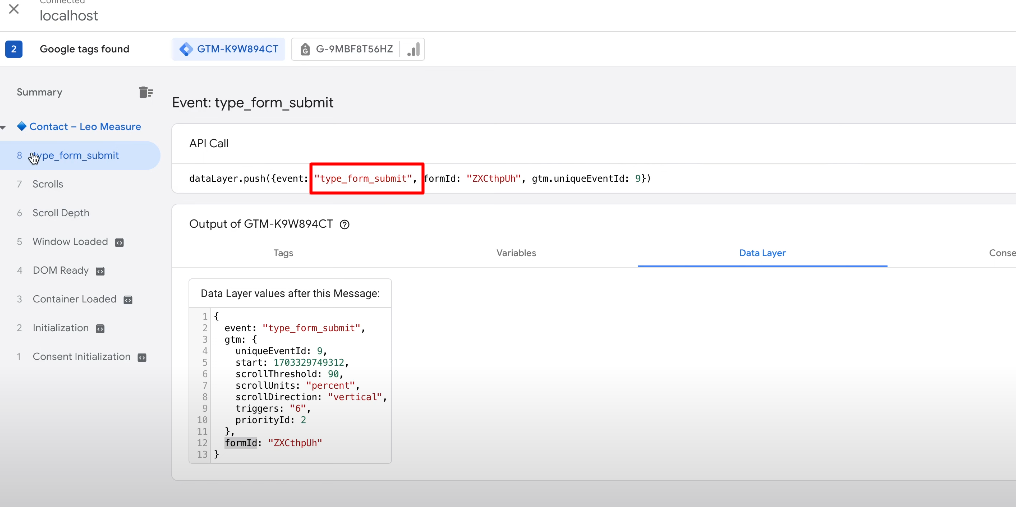Click the uniqueEventId: 9 line in data layer
Viewport: 1016px width, 507px height.
[280, 351]
